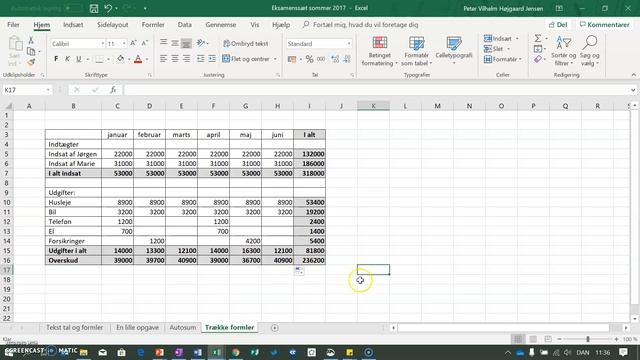Click the increase decimal icon

335,59
